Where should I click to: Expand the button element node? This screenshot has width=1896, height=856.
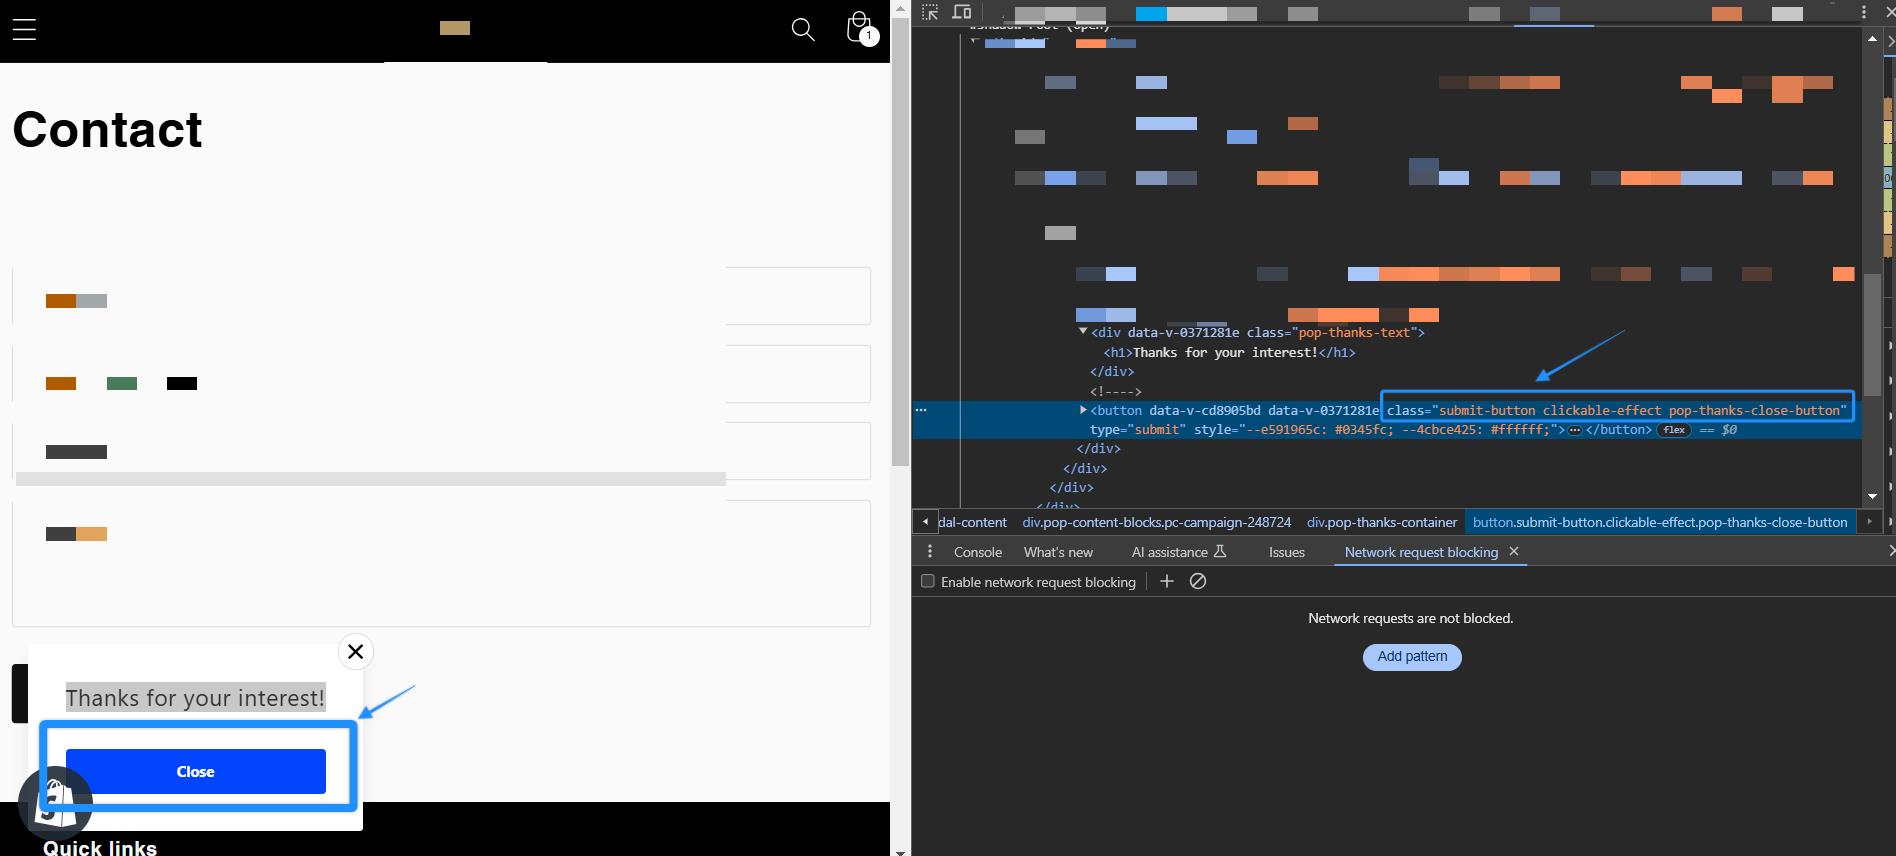(x=1083, y=410)
